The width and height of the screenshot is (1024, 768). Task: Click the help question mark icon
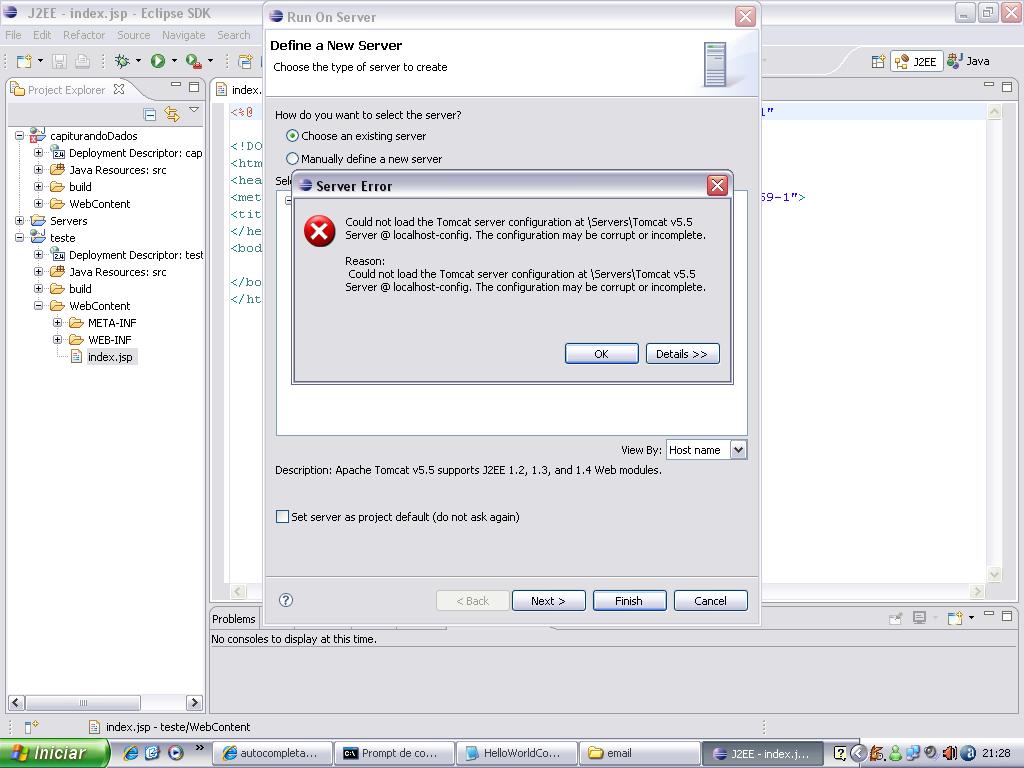tap(286, 600)
